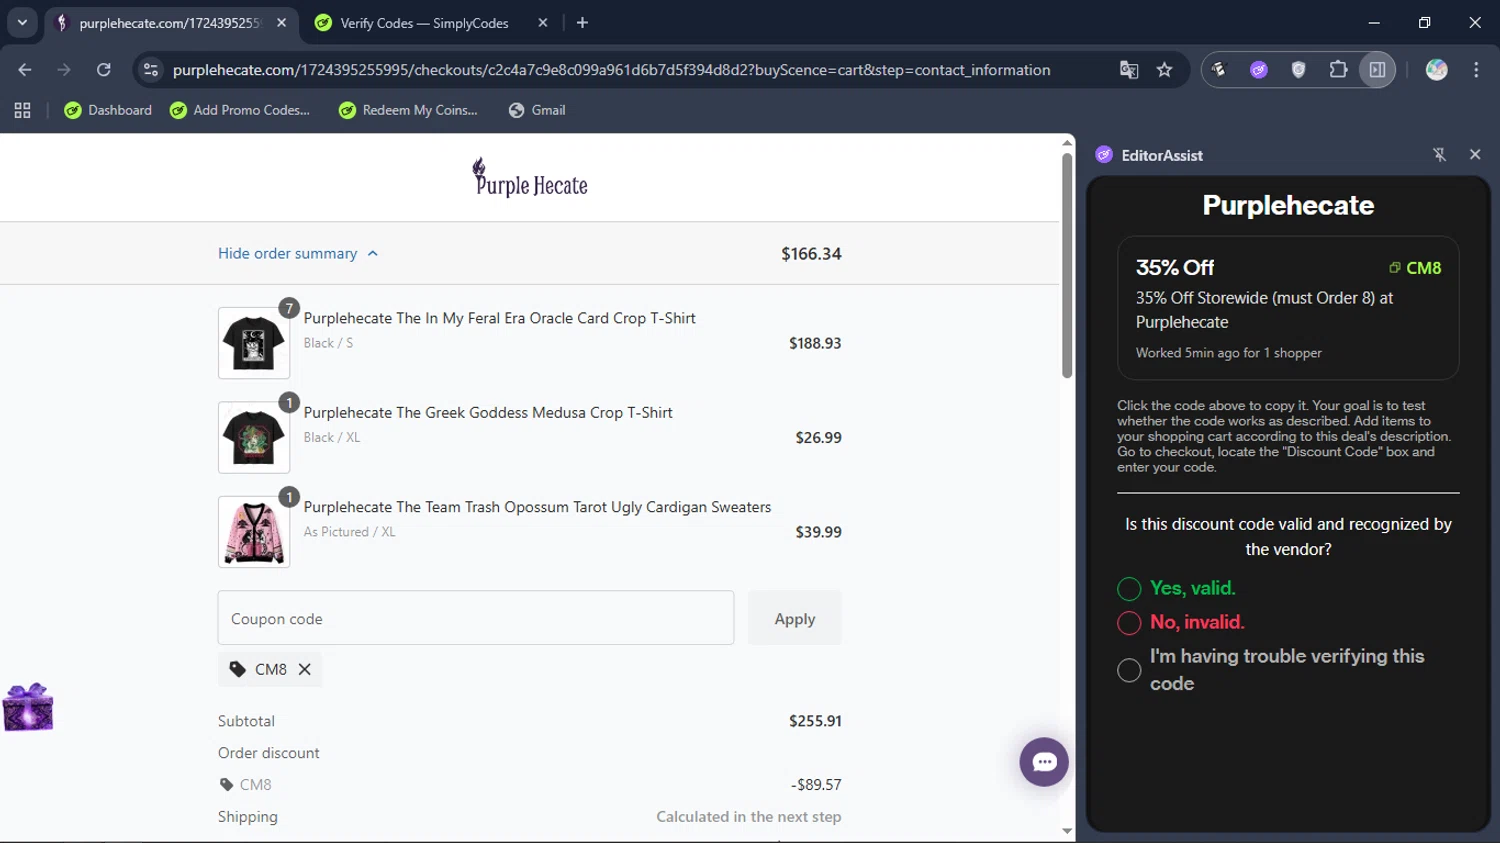
Task: Open the Greek Goddess Medusa T-Shirt thumbnail
Action: (254, 437)
